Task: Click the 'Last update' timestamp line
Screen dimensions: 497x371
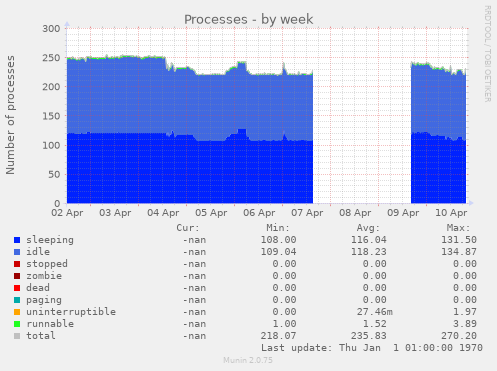Action: coord(372,348)
